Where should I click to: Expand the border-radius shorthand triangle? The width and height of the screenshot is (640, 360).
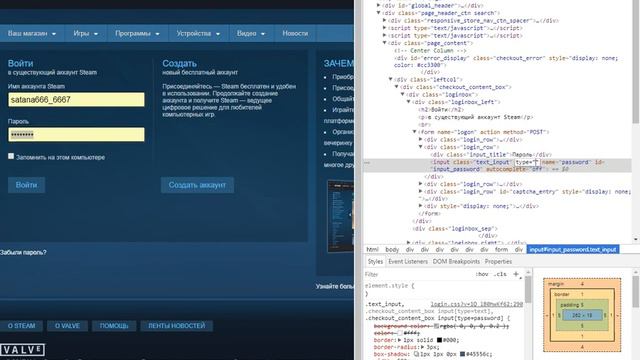(423, 347)
